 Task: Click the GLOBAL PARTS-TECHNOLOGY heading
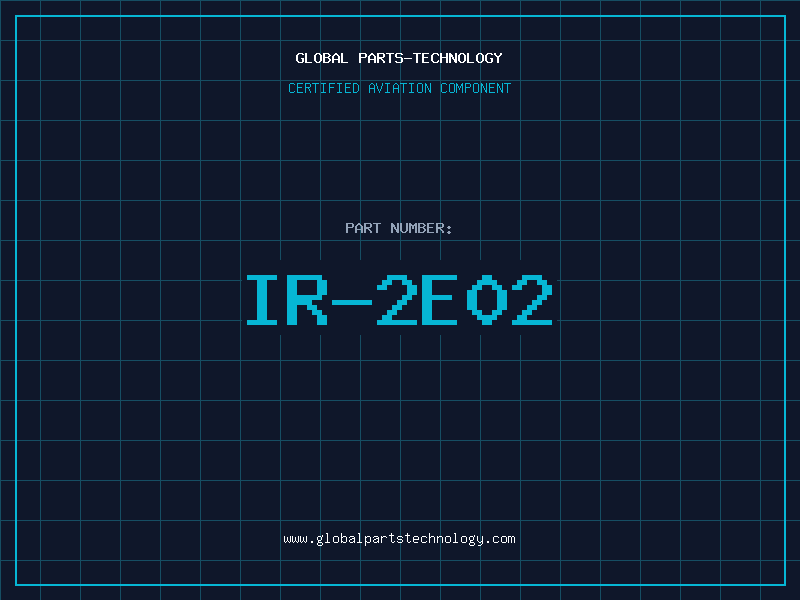click(399, 58)
